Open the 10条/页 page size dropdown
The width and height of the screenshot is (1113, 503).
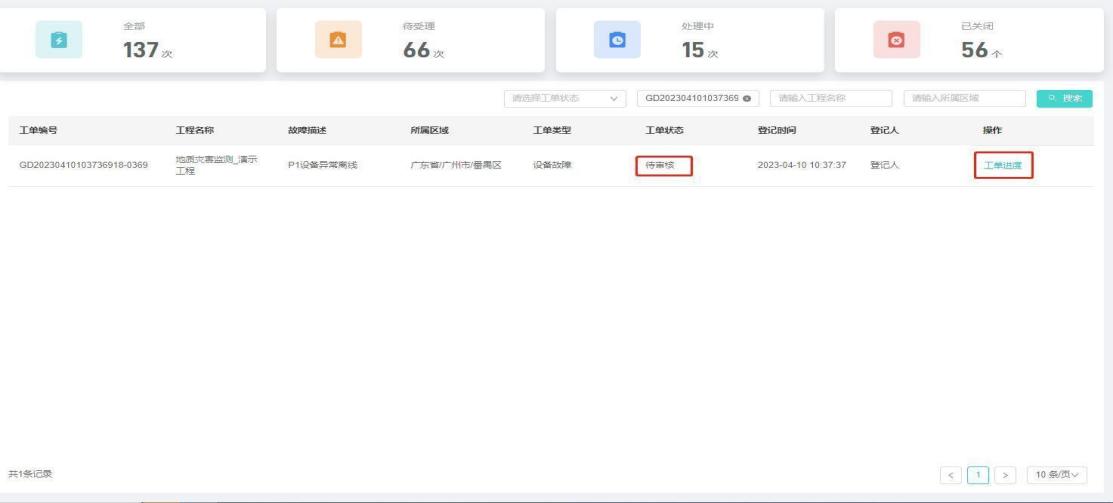coord(1057,474)
